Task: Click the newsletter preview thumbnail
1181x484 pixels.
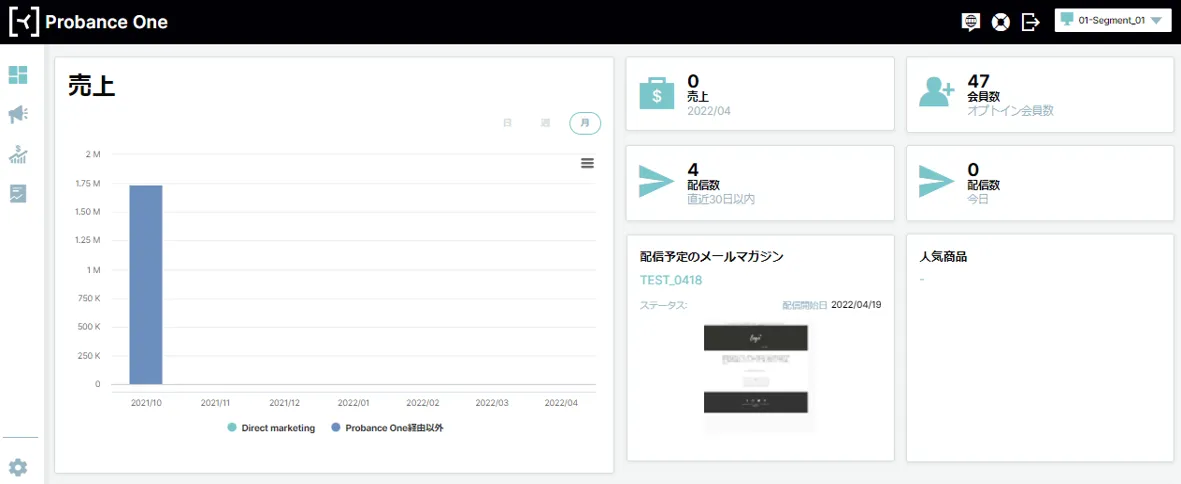Action: pos(759,376)
